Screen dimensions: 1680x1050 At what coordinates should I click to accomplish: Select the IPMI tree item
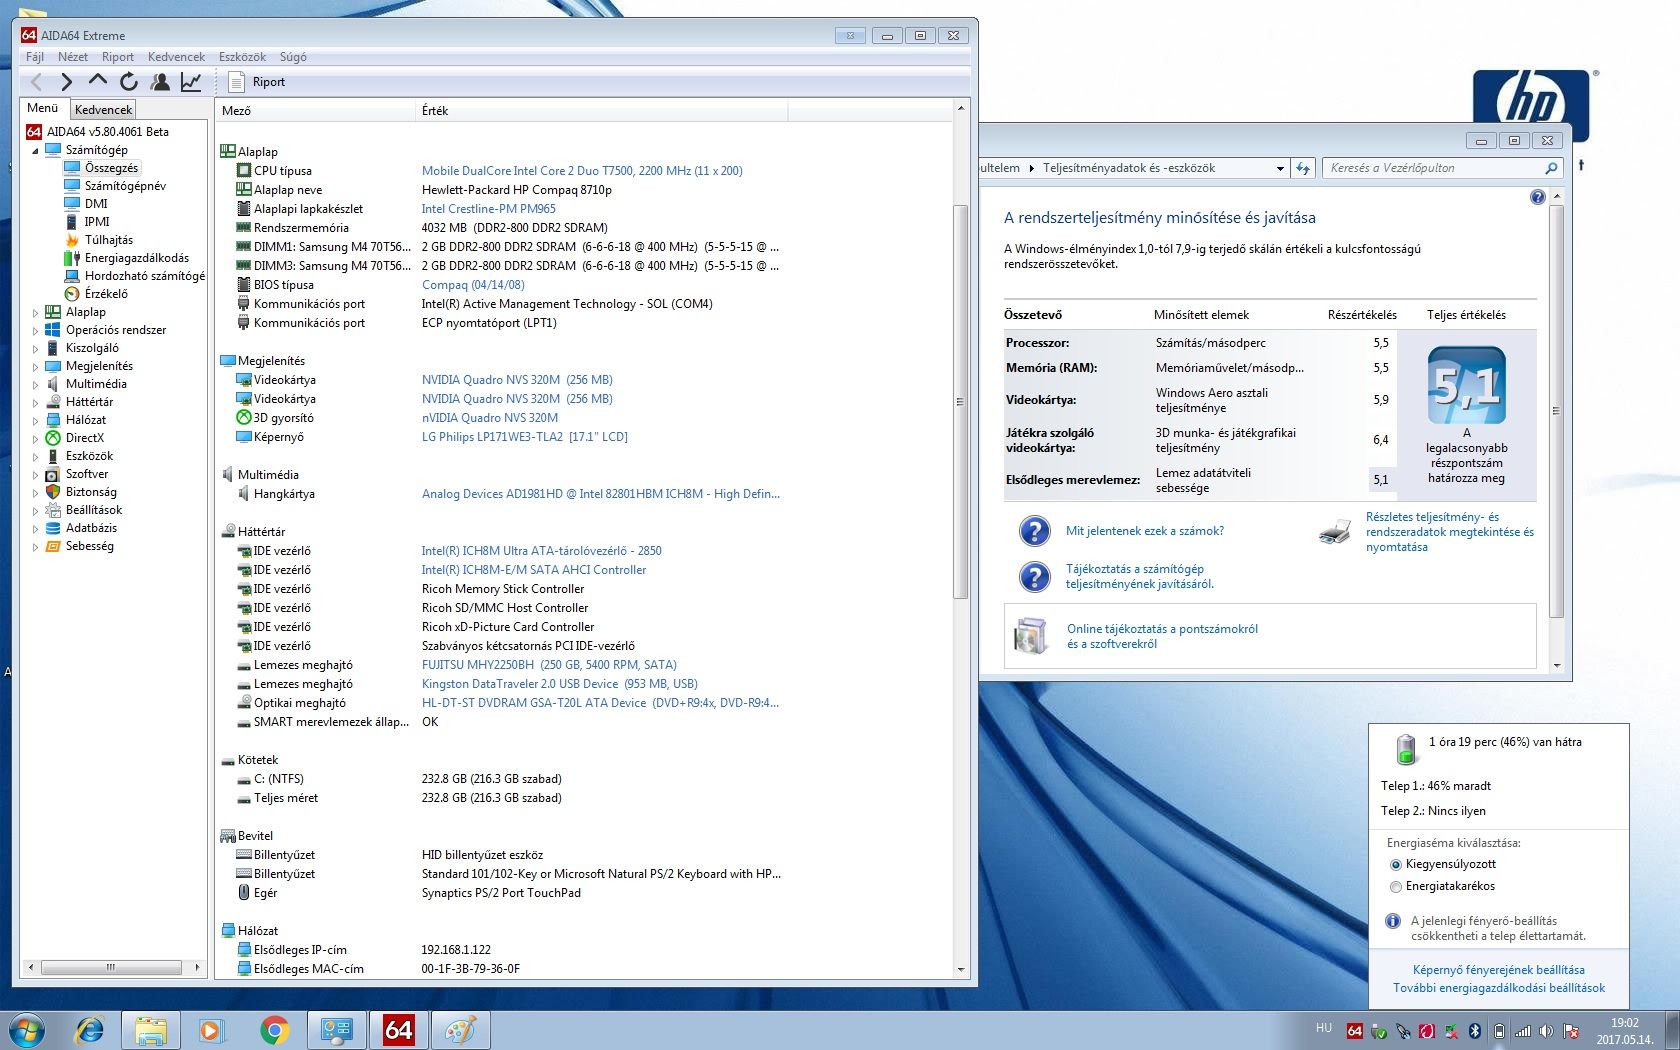click(97, 222)
